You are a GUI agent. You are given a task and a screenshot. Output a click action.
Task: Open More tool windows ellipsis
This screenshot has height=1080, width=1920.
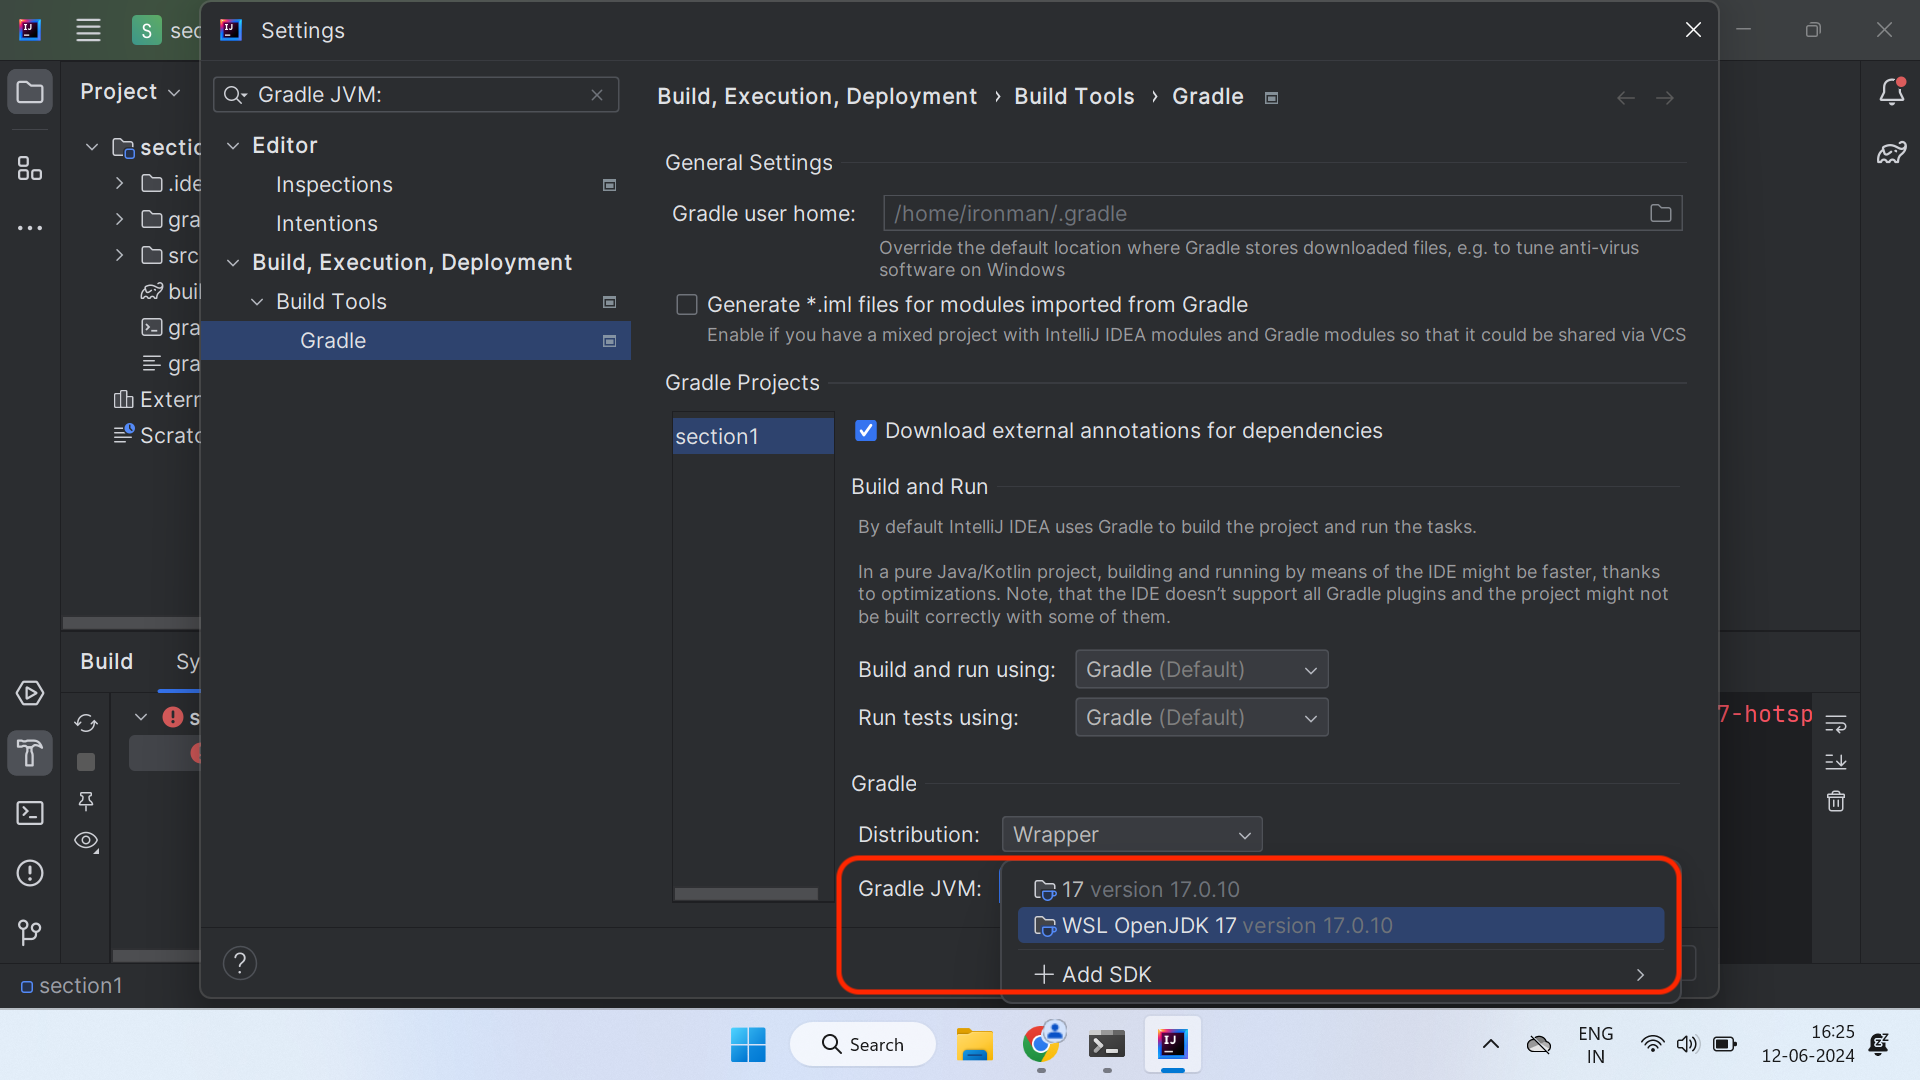point(30,228)
